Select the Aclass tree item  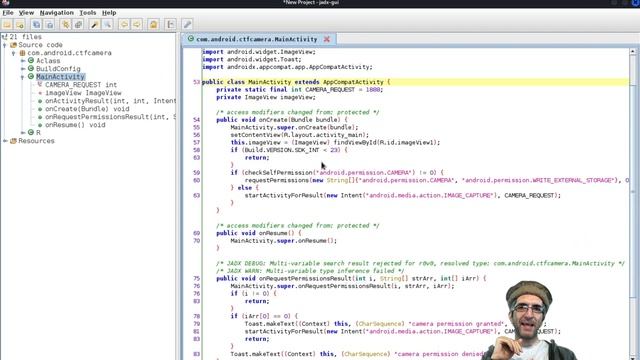click(x=48, y=61)
